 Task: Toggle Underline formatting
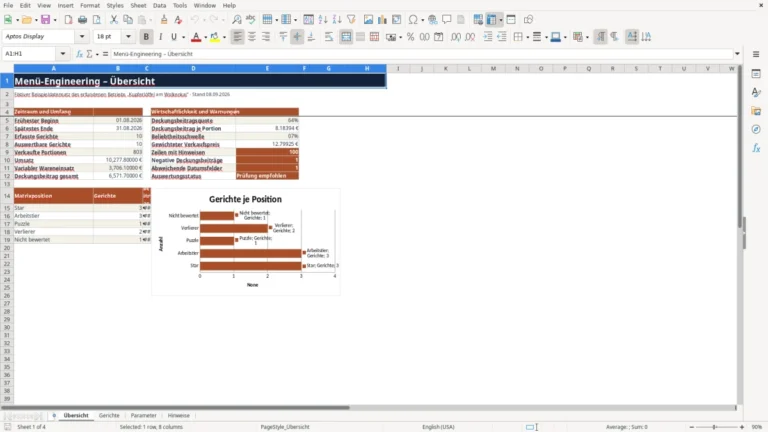(173, 37)
